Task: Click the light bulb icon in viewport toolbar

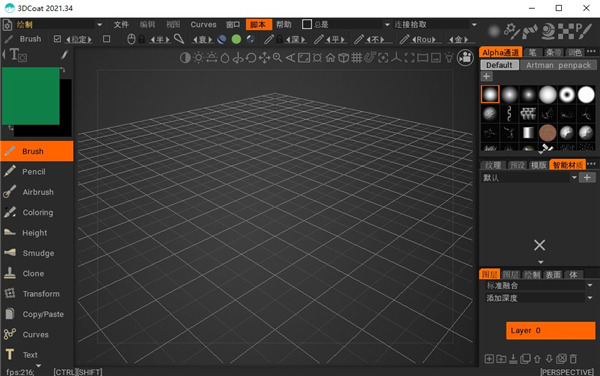Action: [449, 58]
